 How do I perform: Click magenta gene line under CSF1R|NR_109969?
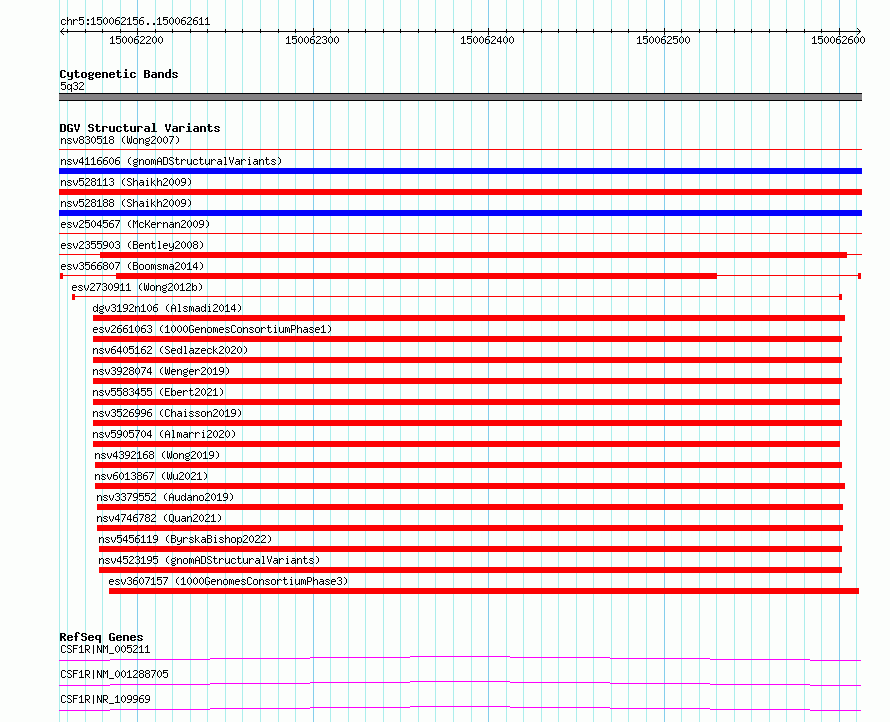pyautogui.click(x=460, y=707)
